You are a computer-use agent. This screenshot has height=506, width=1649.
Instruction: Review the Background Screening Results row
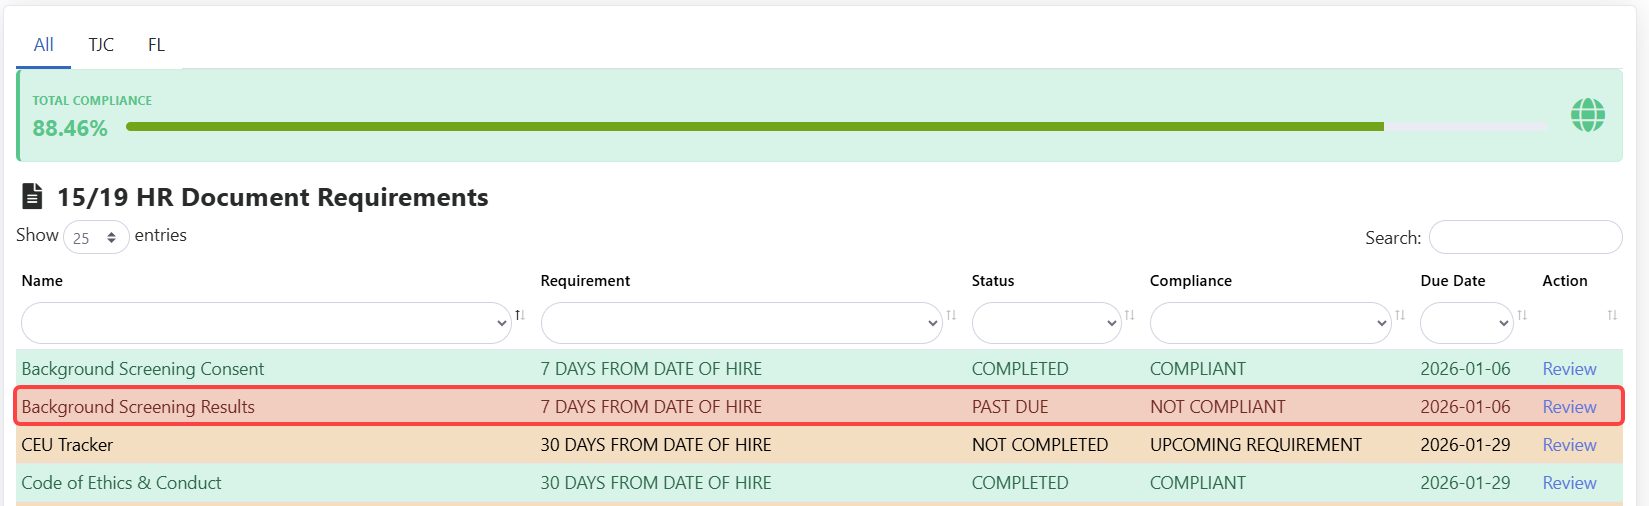pos(1569,407)
